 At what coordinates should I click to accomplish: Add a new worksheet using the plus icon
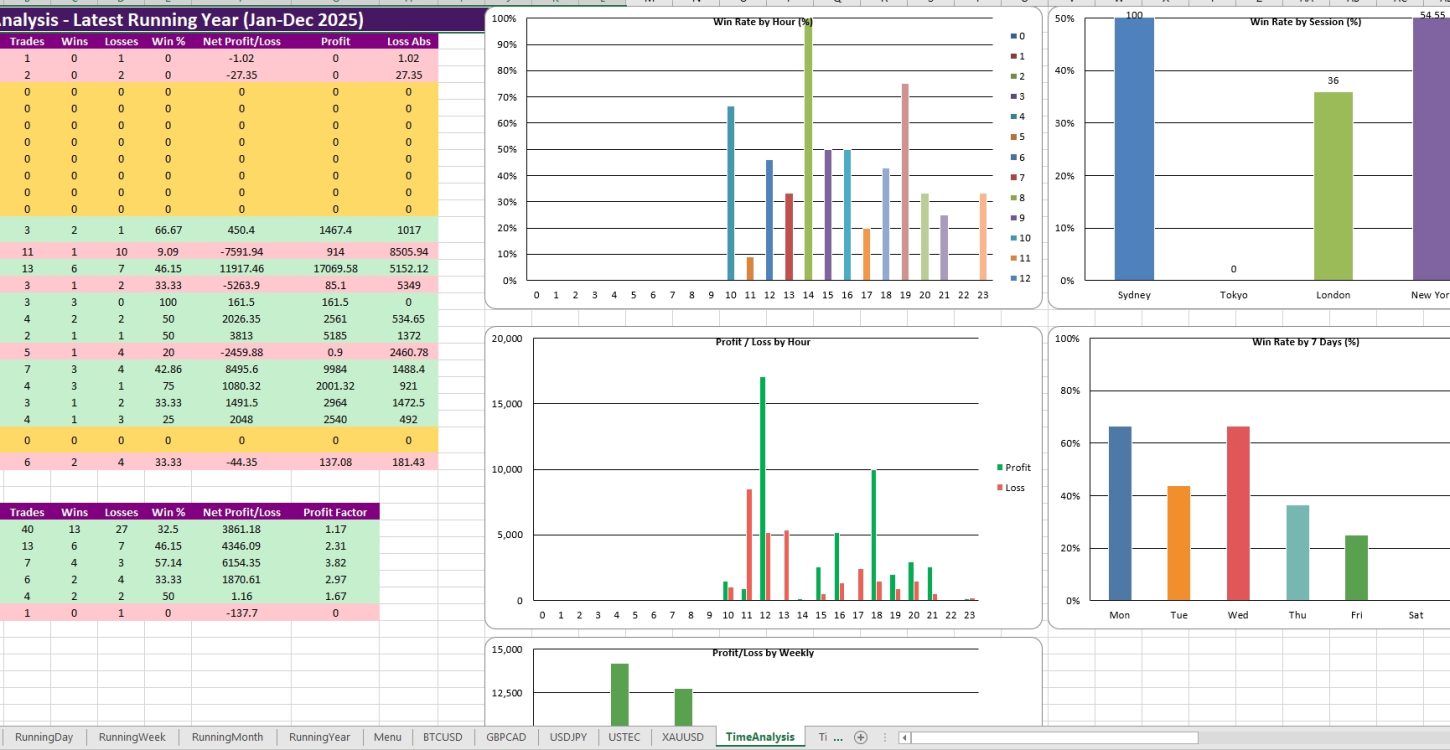coord(861,737)
